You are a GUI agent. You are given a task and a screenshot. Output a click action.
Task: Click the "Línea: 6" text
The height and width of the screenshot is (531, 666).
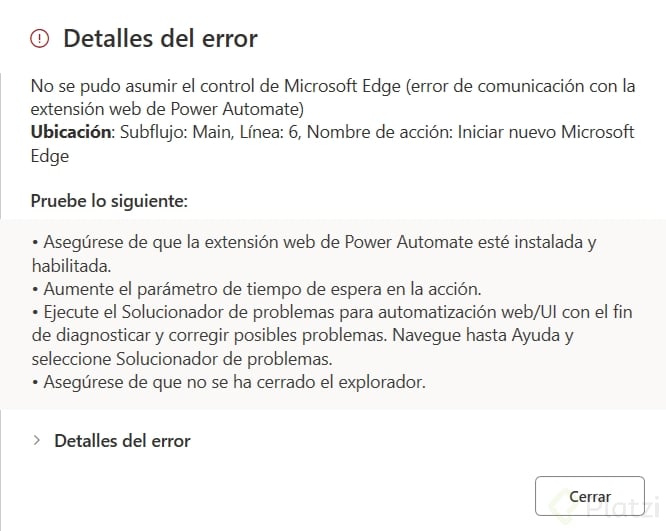[x=270, y=132]
